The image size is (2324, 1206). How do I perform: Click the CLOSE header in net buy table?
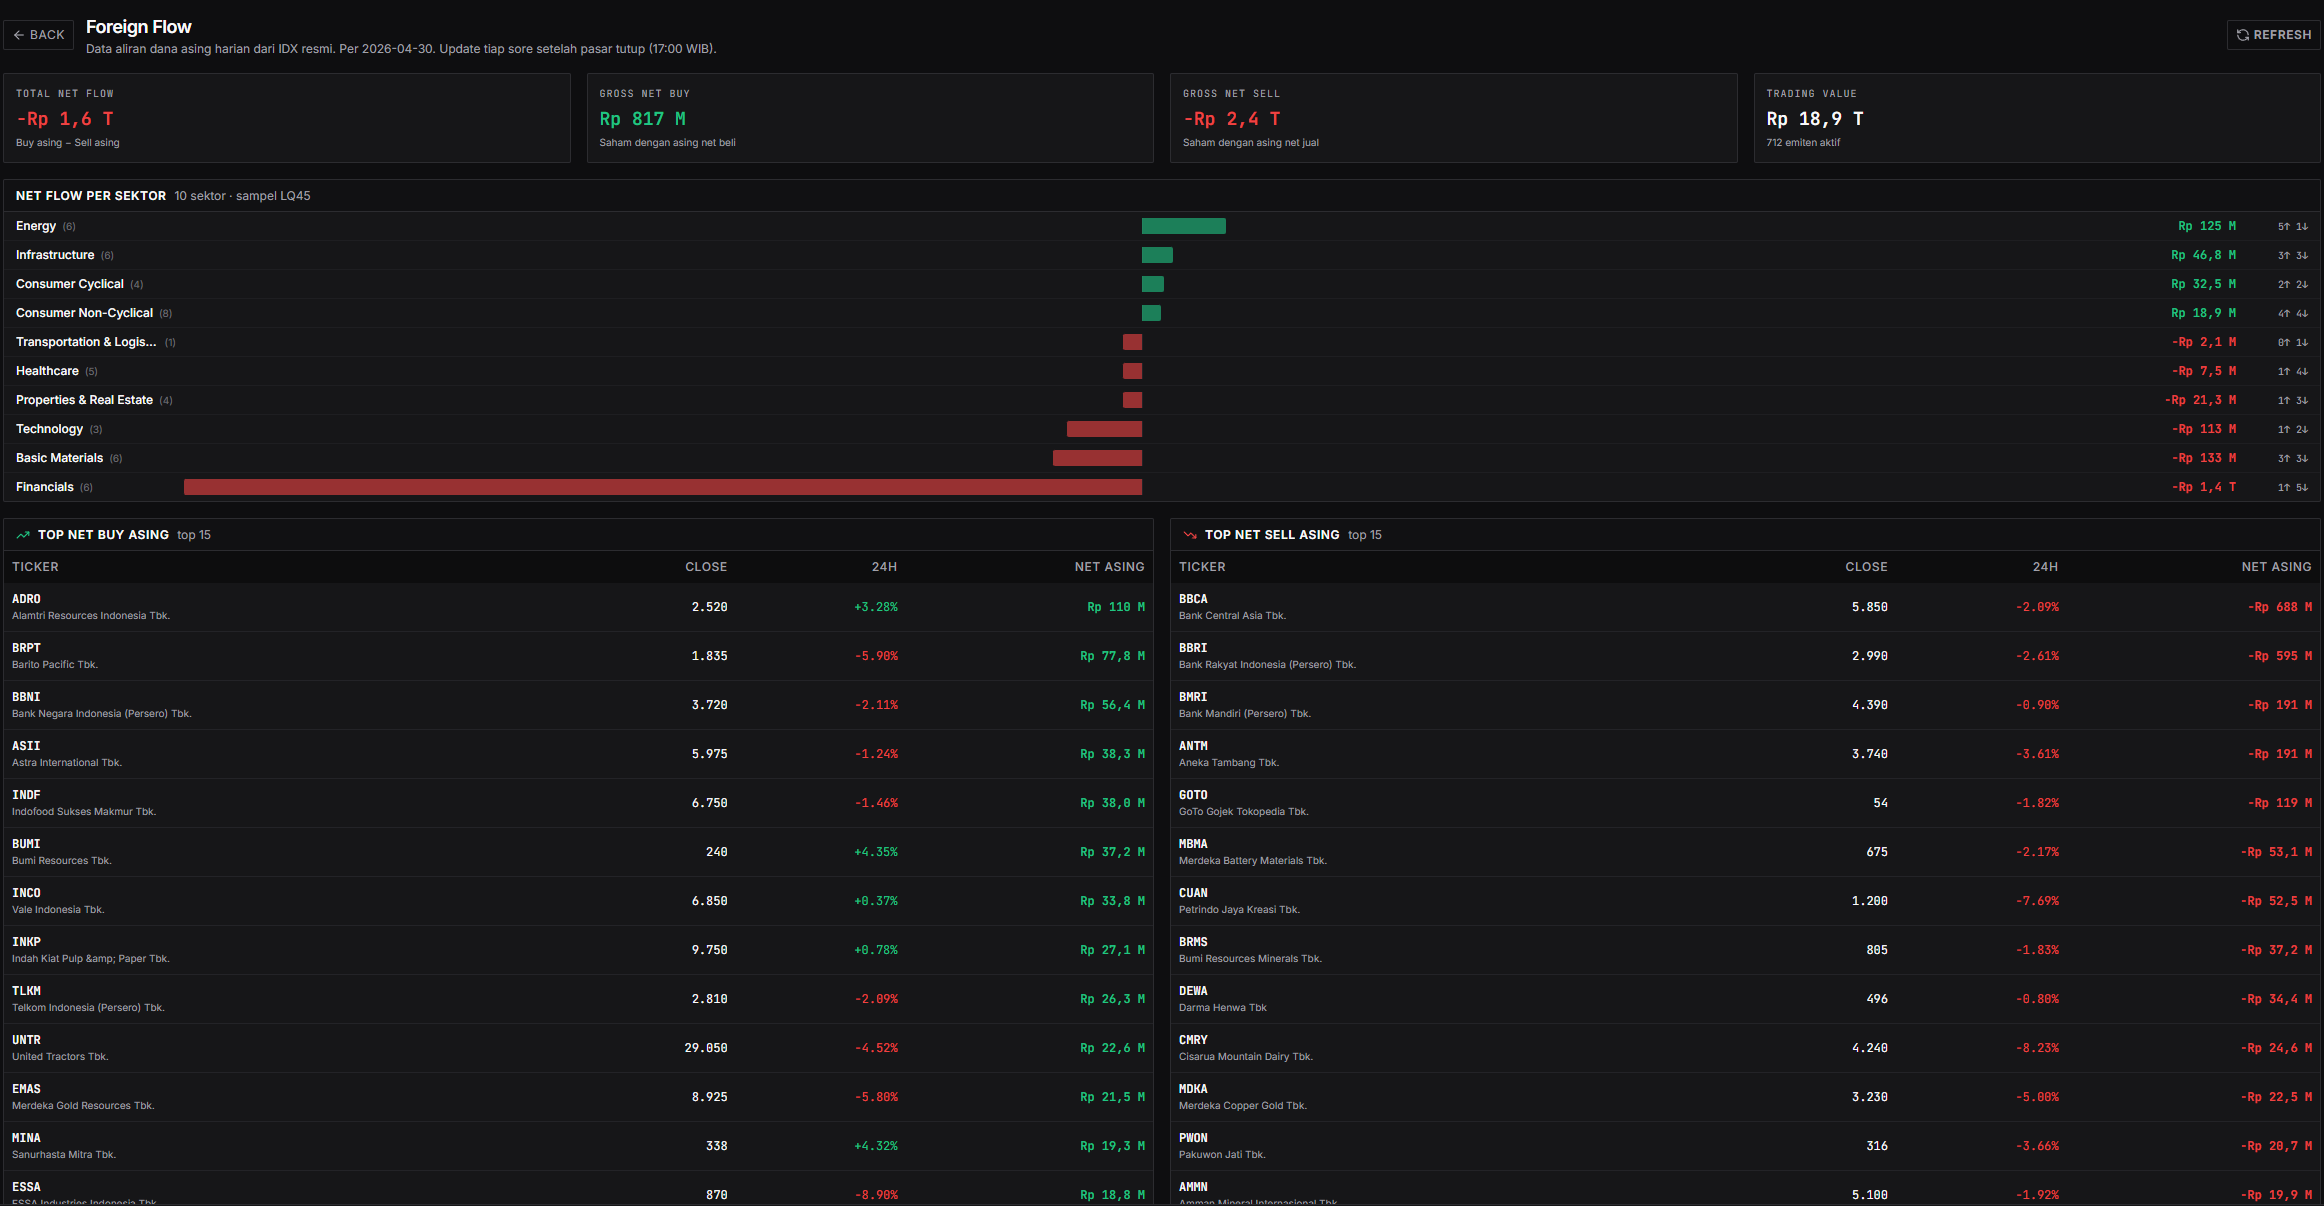pyautogui.click(x=706, y=567)
